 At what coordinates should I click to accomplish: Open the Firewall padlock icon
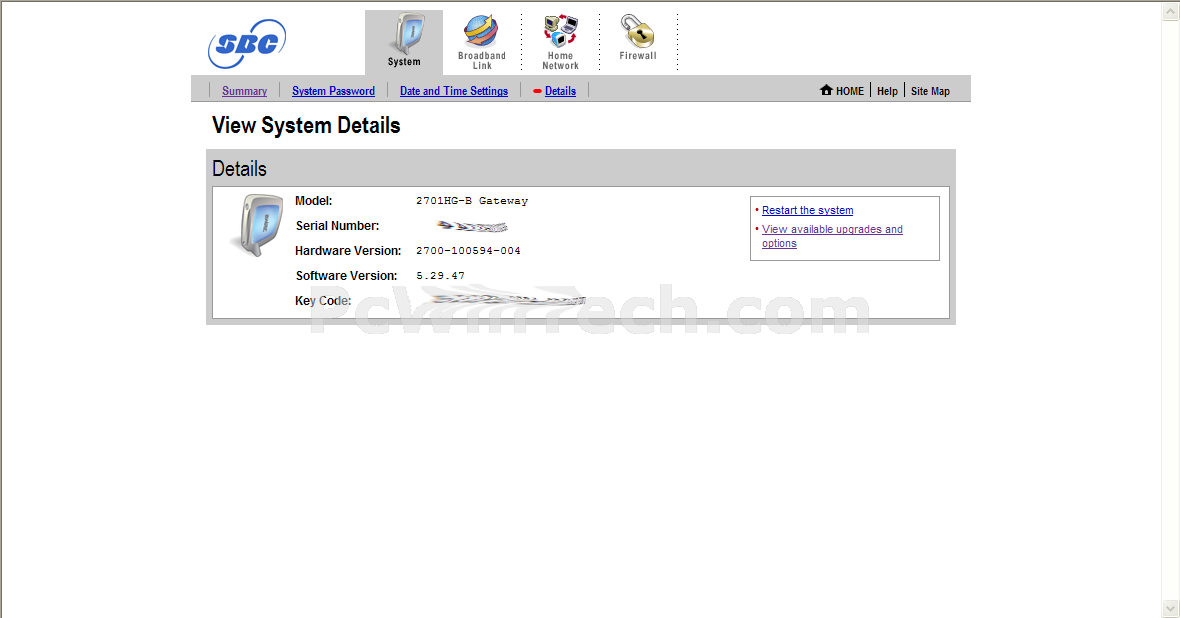pos(637,32)
